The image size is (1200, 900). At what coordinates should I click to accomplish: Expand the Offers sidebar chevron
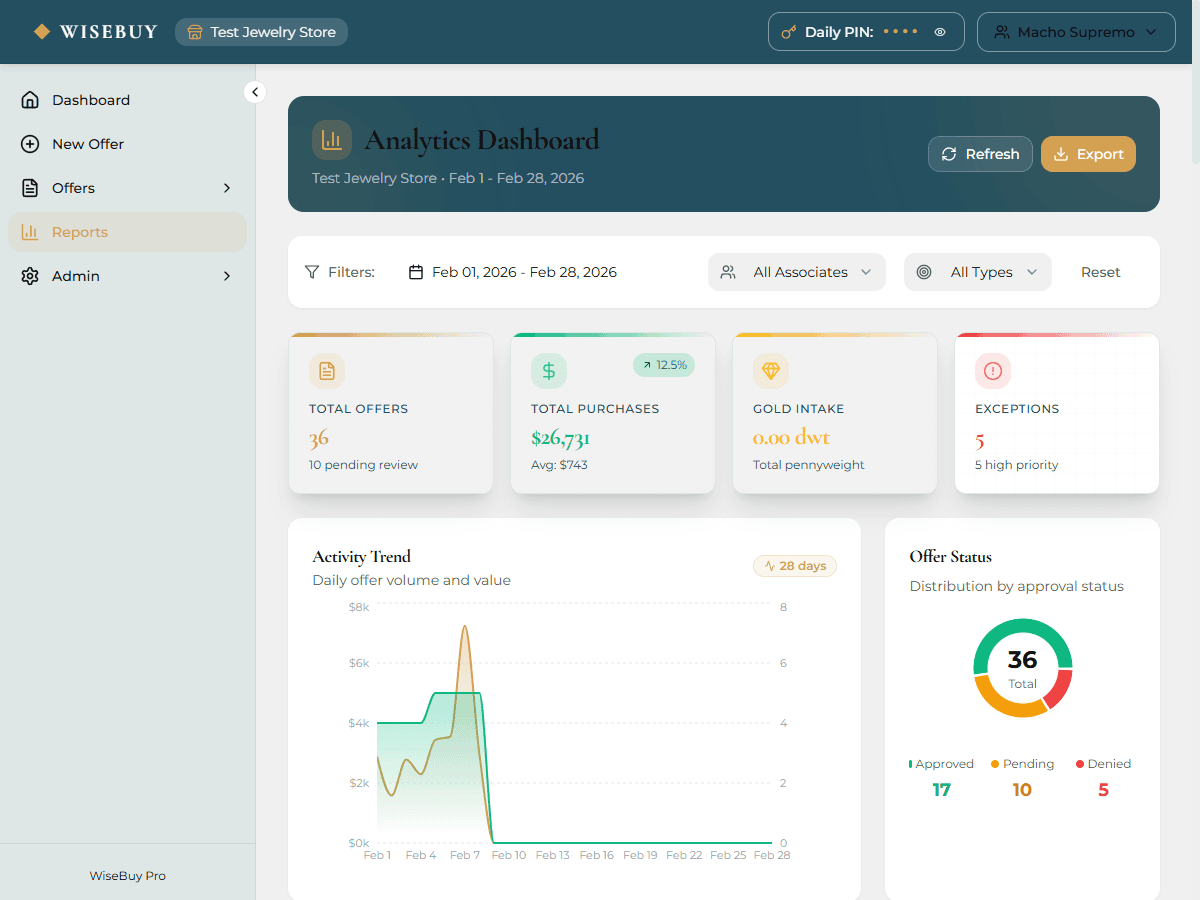(x=227, y=188)
